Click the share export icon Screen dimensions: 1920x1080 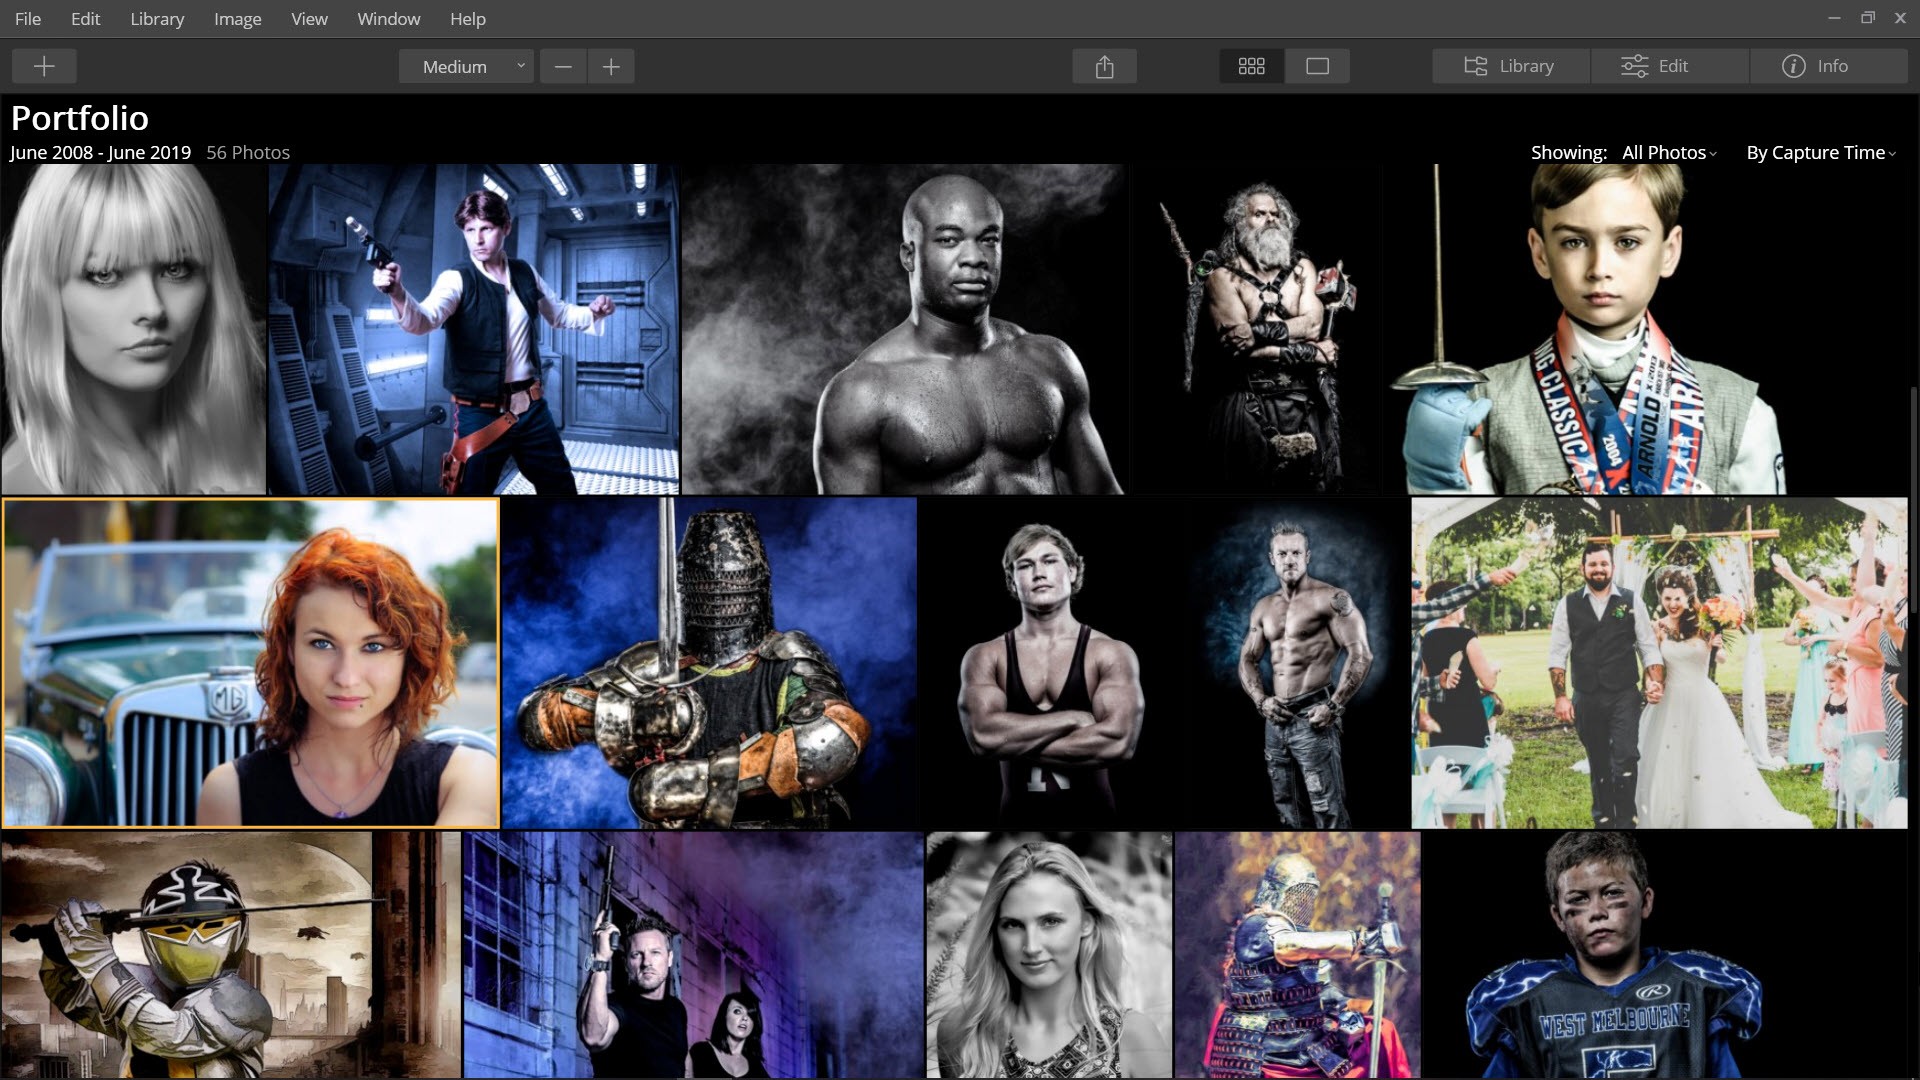(1104, 66)
